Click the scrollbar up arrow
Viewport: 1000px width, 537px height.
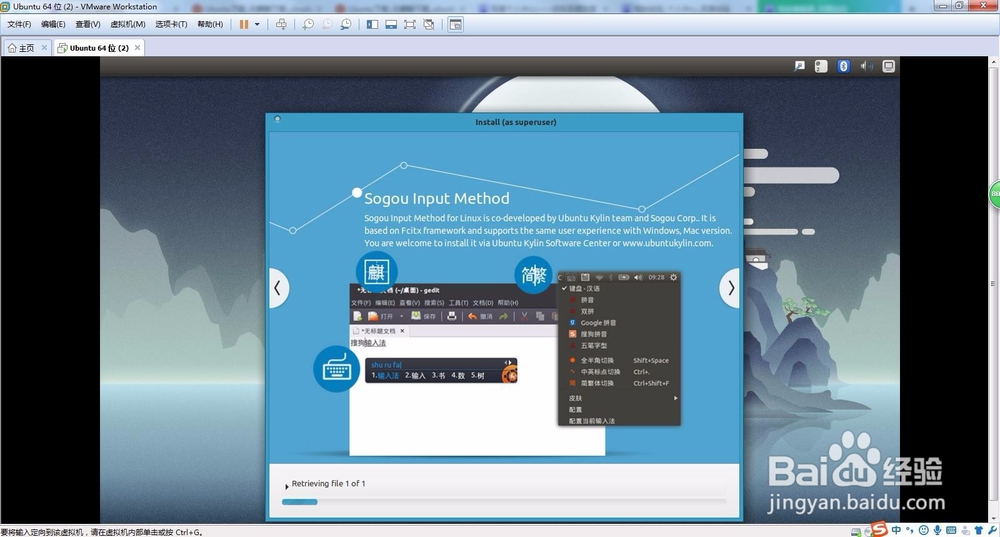(x=994, y=62)
